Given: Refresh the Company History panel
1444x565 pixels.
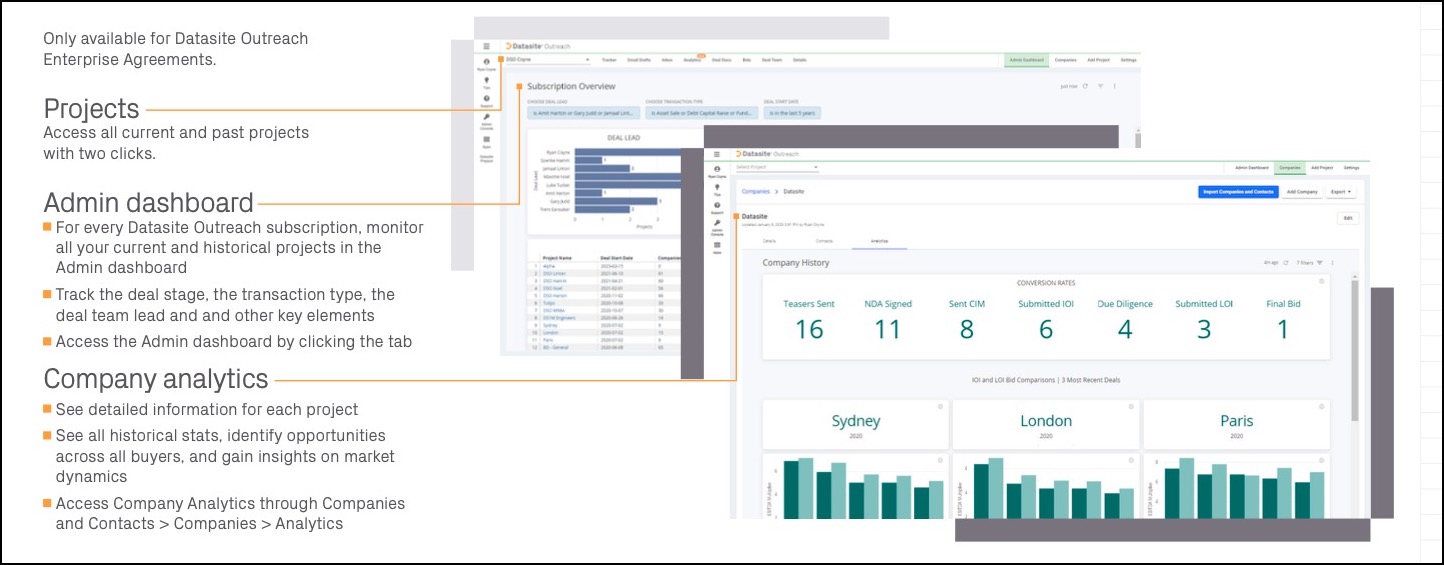Looking at the screenshot, I should 1285,263.
